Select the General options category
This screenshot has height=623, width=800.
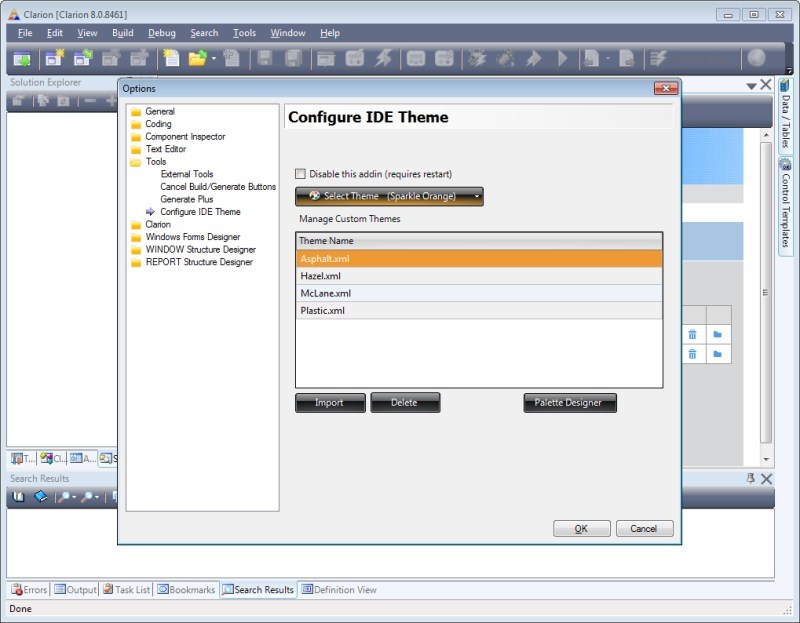160,111
